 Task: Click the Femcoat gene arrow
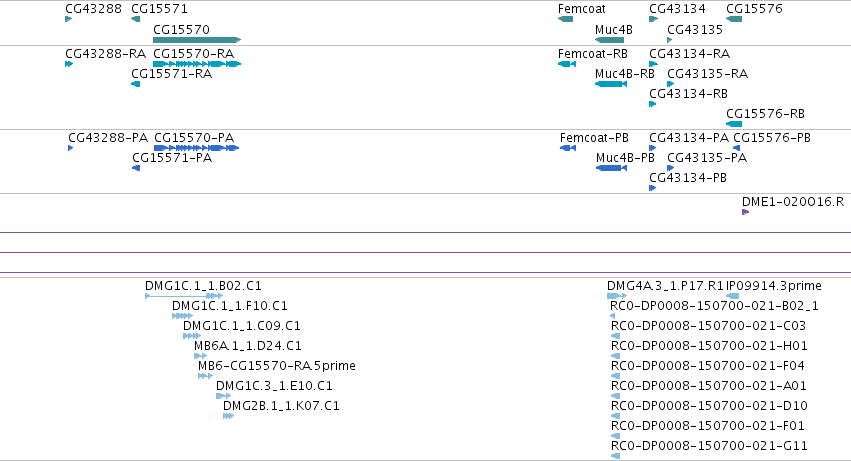(566, 19)
